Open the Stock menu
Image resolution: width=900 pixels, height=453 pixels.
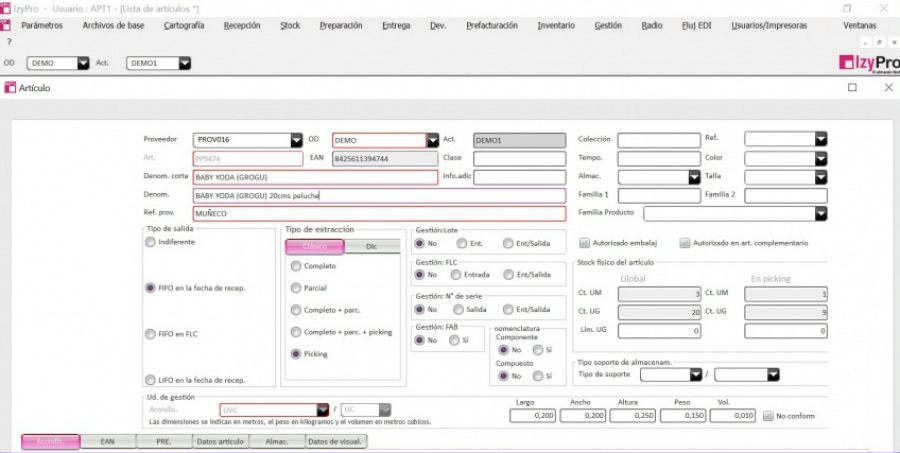pyautogui.click(x=290, y=25)
